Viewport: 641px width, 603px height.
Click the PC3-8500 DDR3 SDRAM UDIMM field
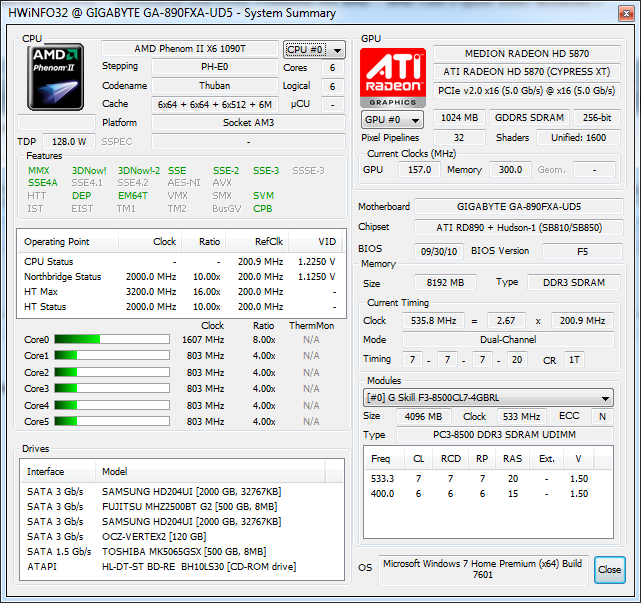pos(504,435)
